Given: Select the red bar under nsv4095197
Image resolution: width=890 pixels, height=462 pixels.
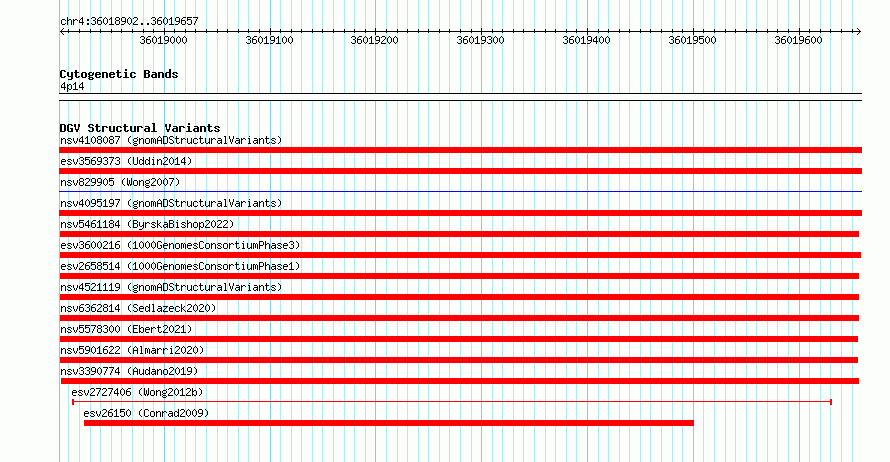Looking at the screenshot, I should 460,213.
